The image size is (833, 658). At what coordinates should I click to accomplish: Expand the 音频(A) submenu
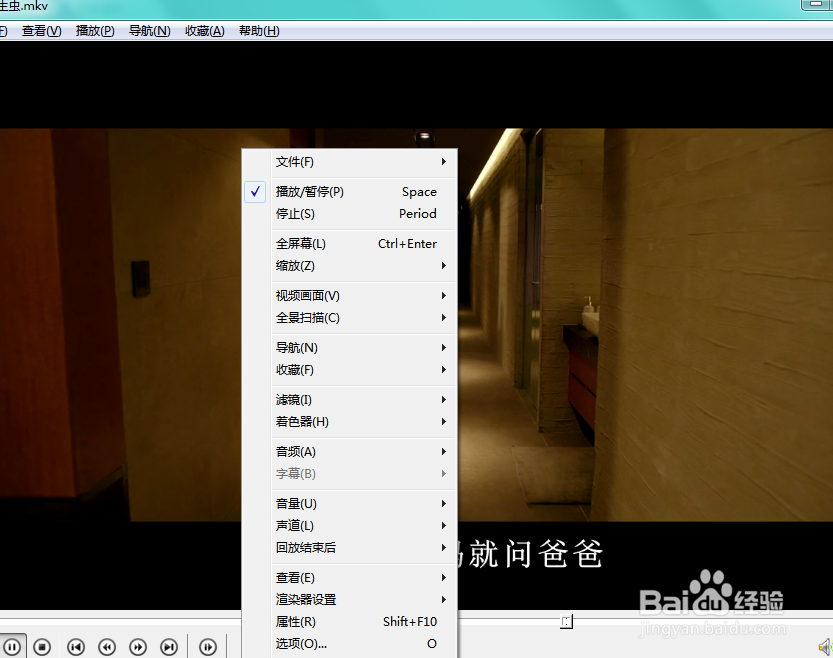pos(351,452)
